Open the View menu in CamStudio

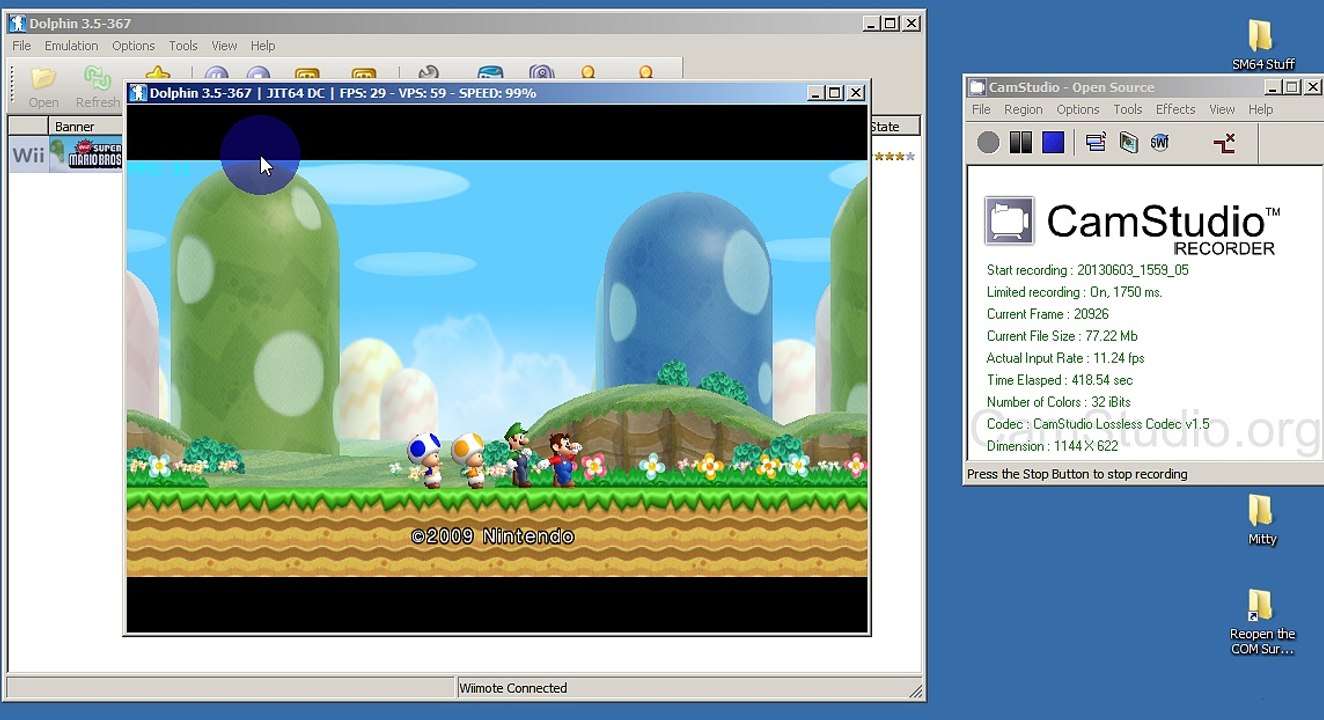tap(1222, 110)
